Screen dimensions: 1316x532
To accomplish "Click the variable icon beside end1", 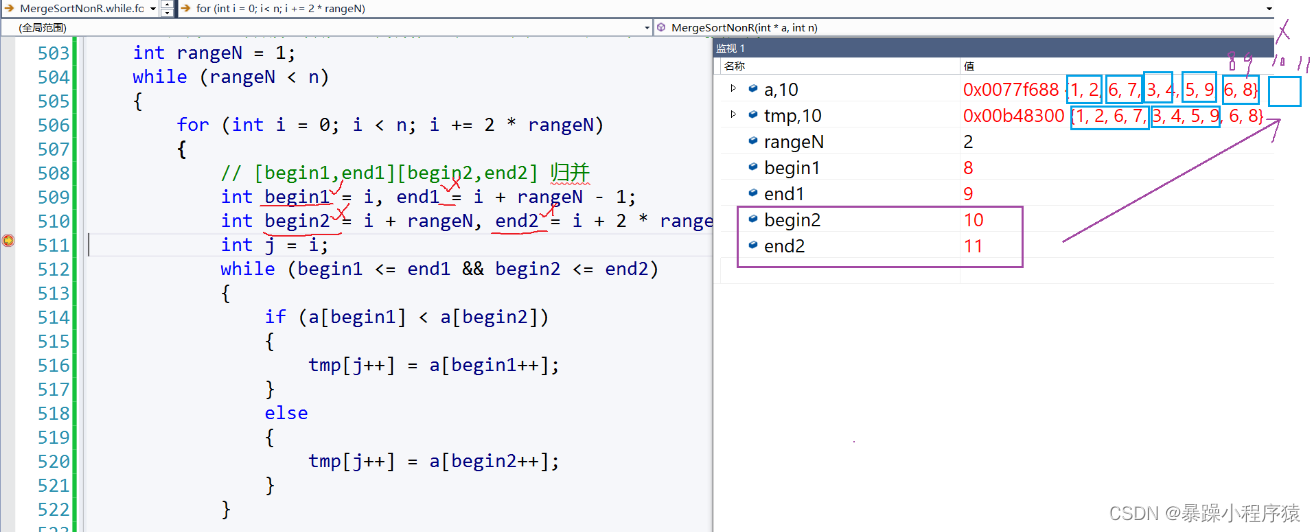I will pyautogui.click(x=753, y=194).
